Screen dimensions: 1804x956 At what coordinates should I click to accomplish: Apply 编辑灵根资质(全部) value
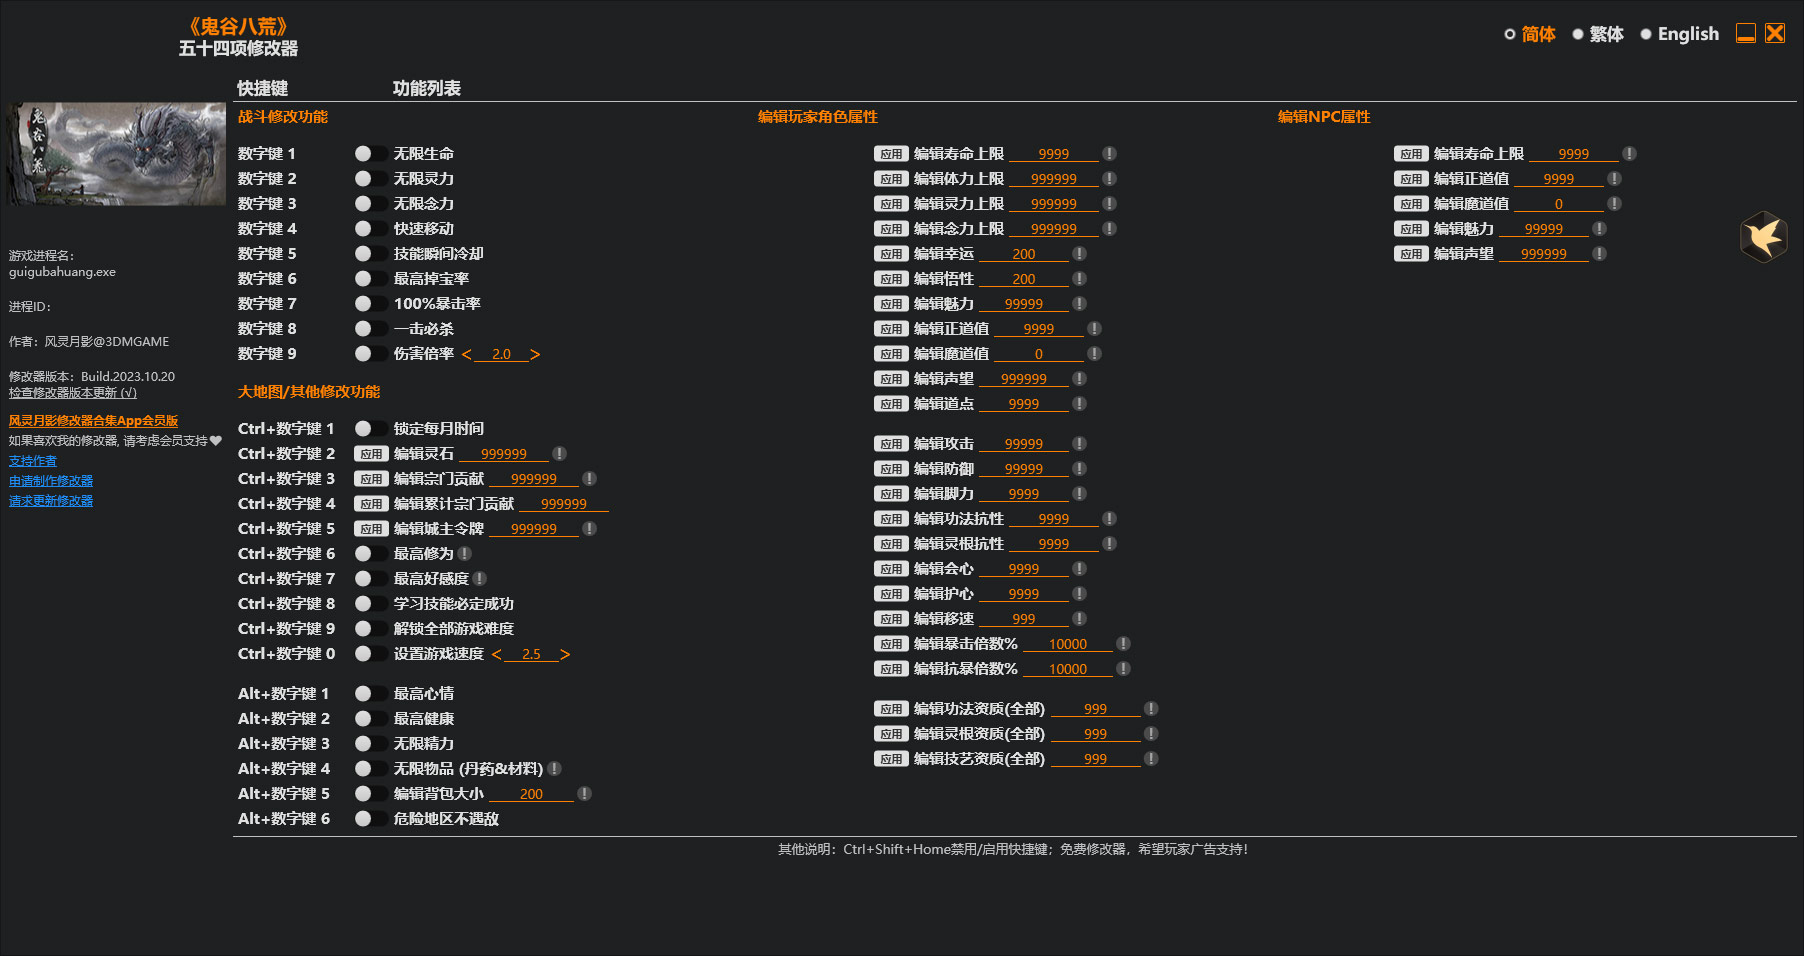click(891, 734)
